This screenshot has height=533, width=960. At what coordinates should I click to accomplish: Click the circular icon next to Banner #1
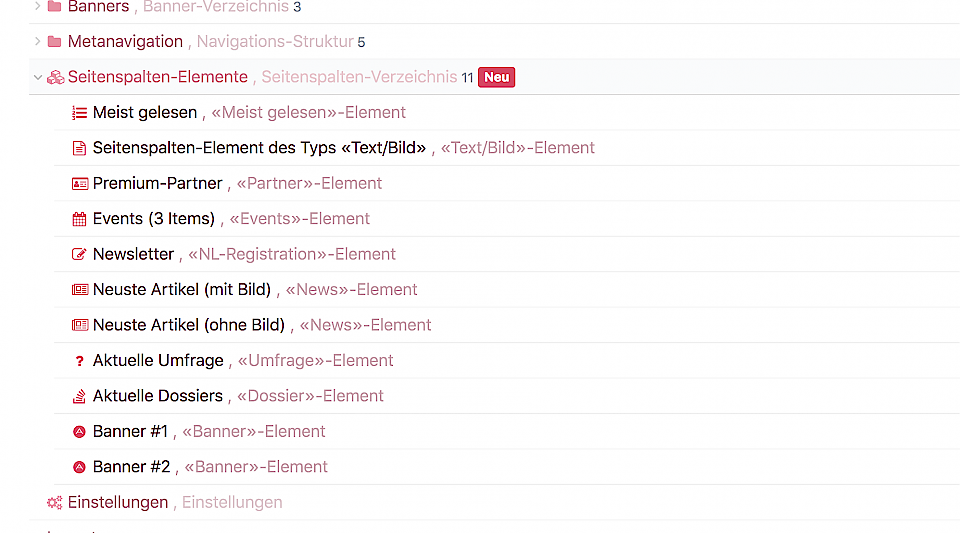click(x=80, y=432)
